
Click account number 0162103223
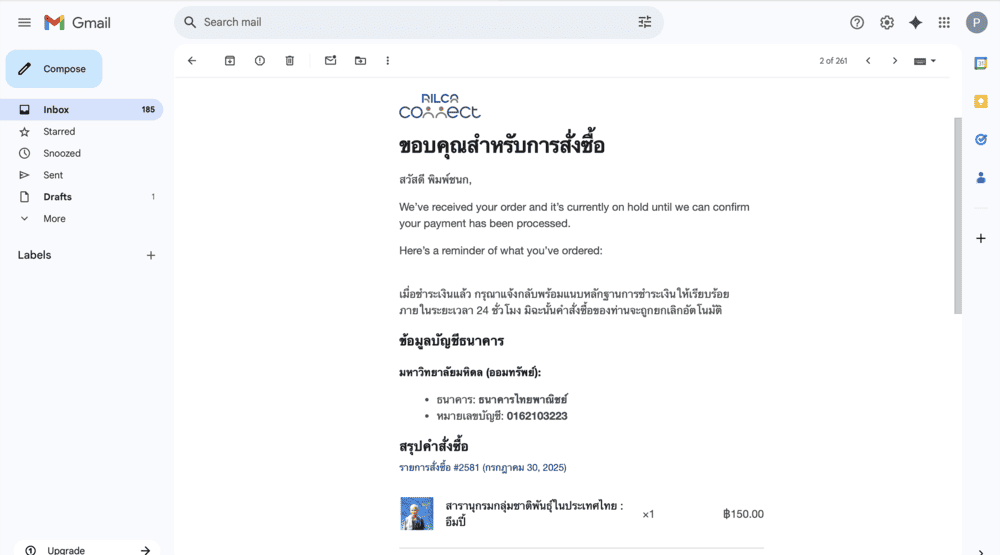click(537, 416)
